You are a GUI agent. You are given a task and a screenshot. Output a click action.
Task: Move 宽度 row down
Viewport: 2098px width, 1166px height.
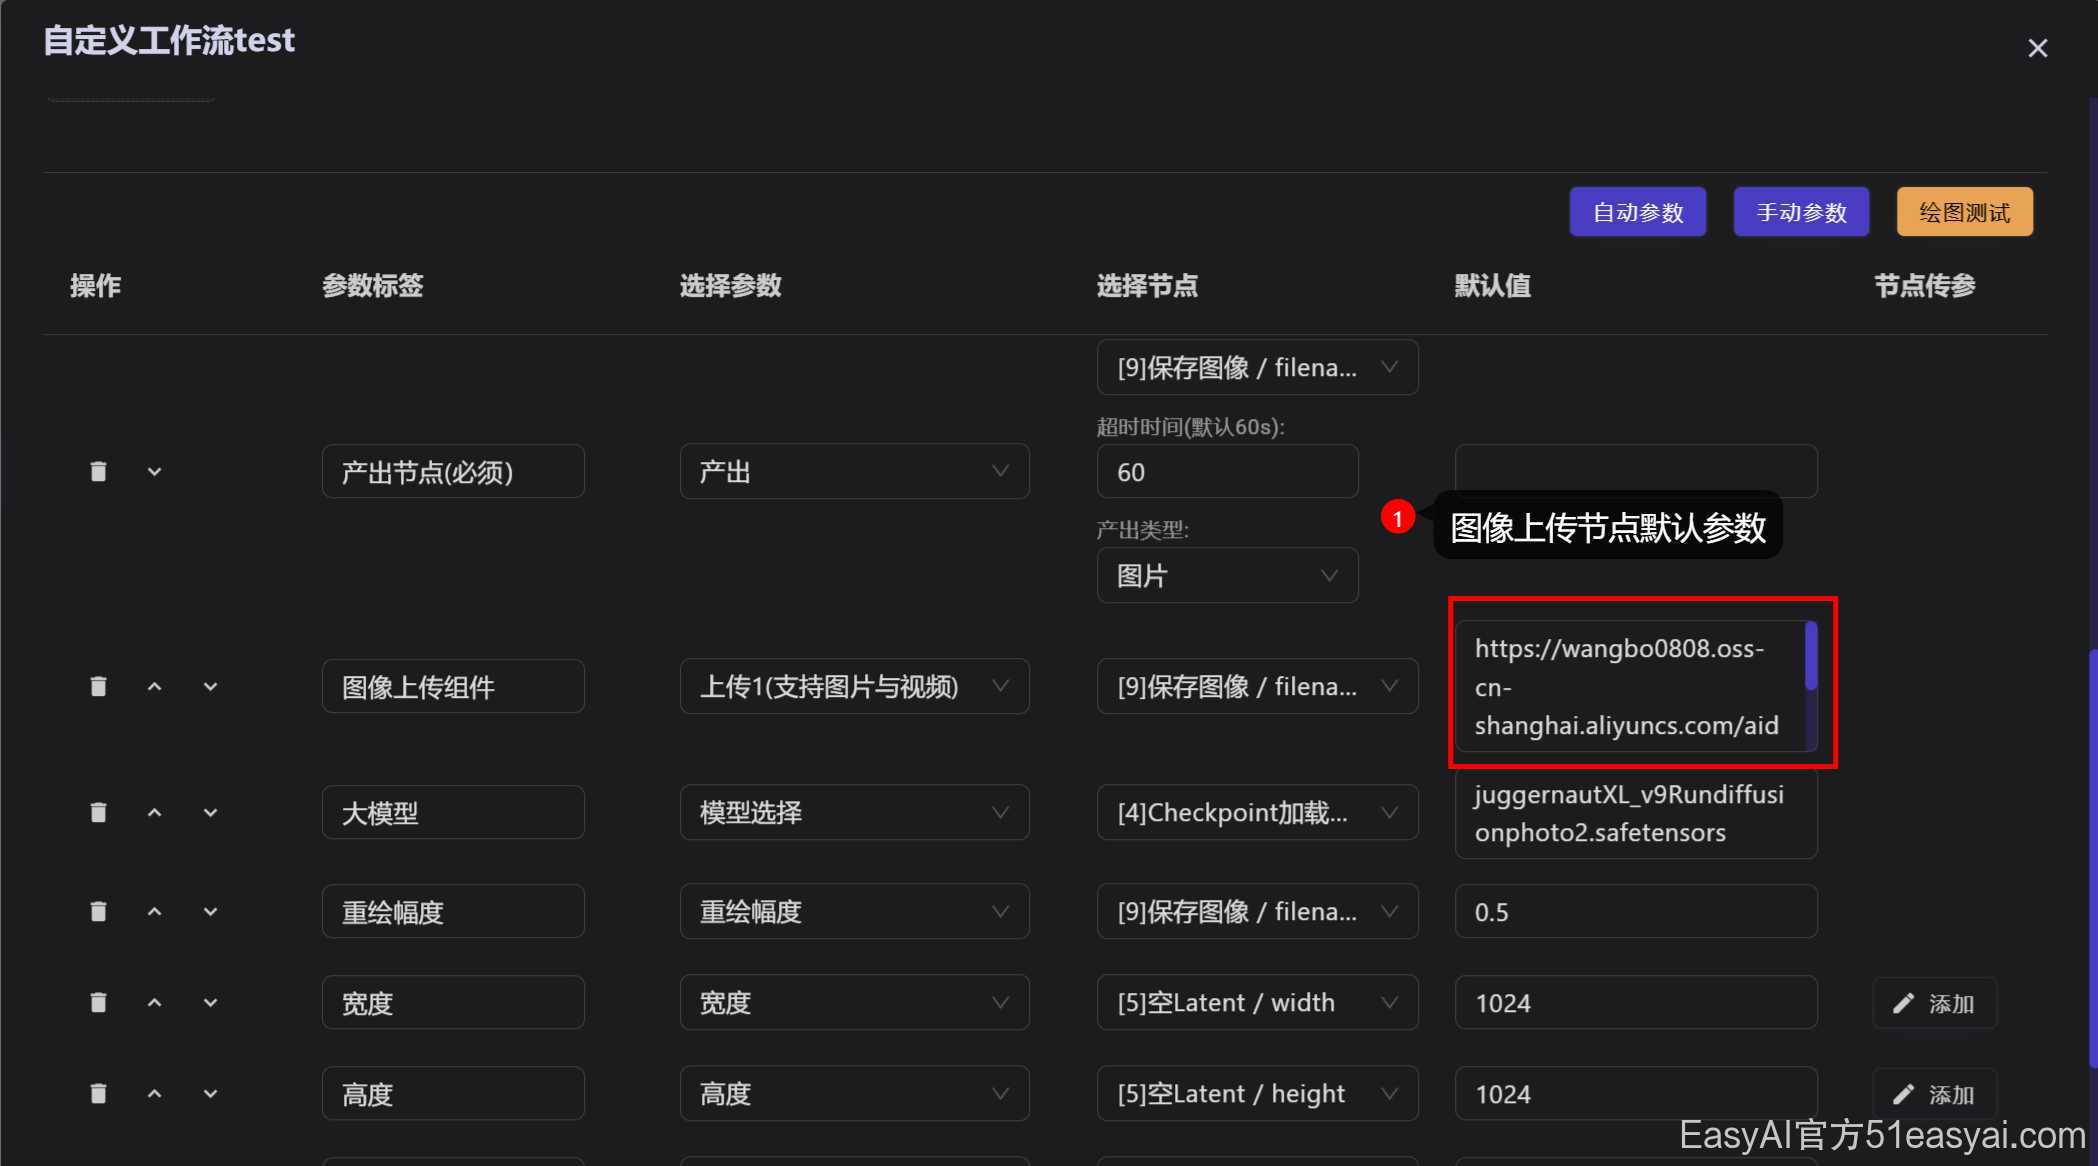pyautogui.click(x=210, y=1002)
